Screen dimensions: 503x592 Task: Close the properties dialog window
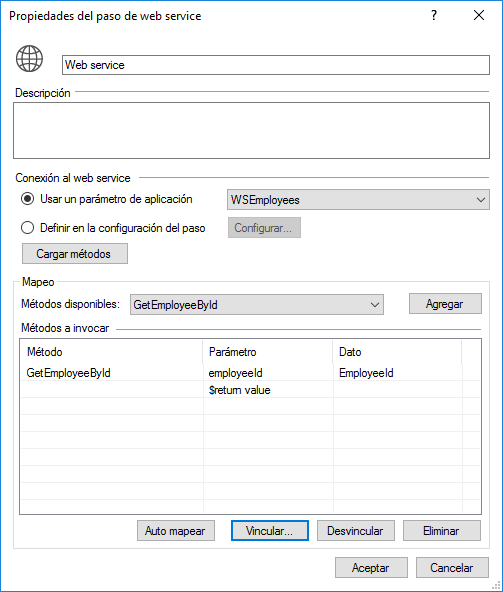pos(479,15)
